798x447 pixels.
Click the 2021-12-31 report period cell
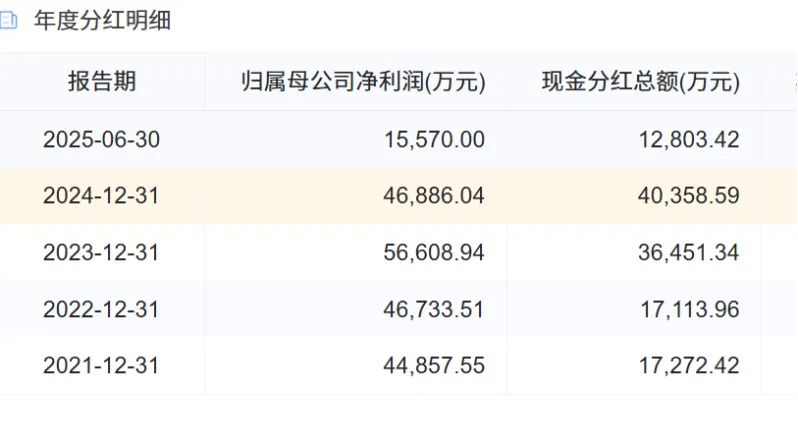[101, 366]
